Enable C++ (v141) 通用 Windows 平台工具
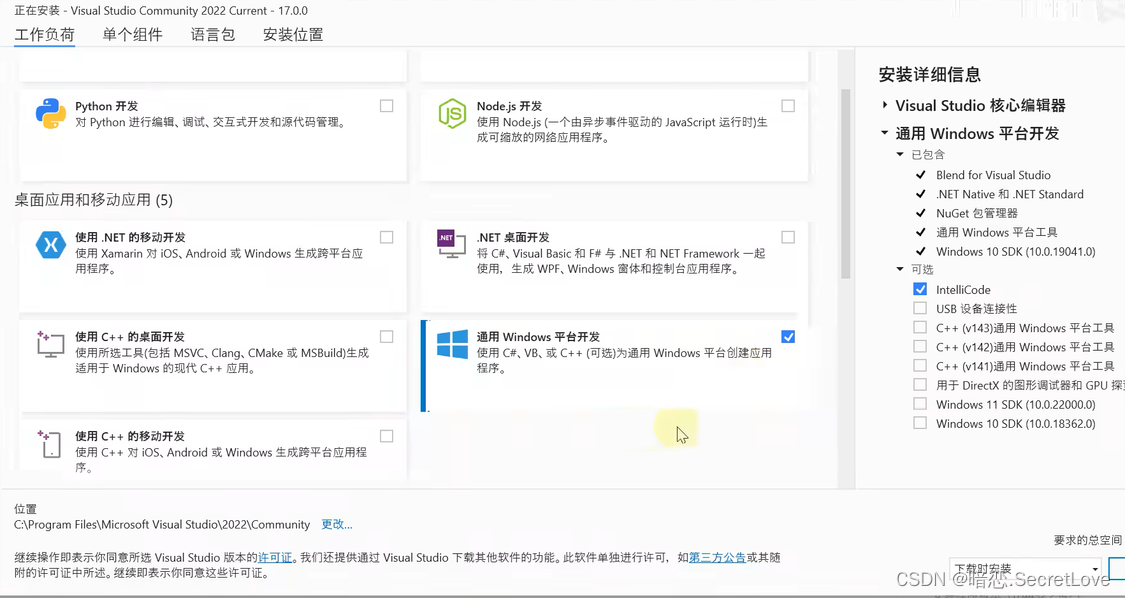 click(920, 365)
